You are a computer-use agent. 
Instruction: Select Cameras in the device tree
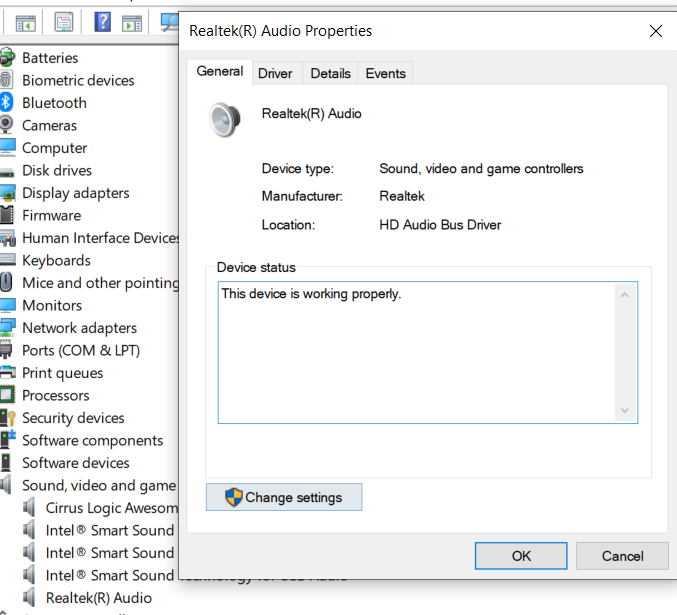click(49, 125)
